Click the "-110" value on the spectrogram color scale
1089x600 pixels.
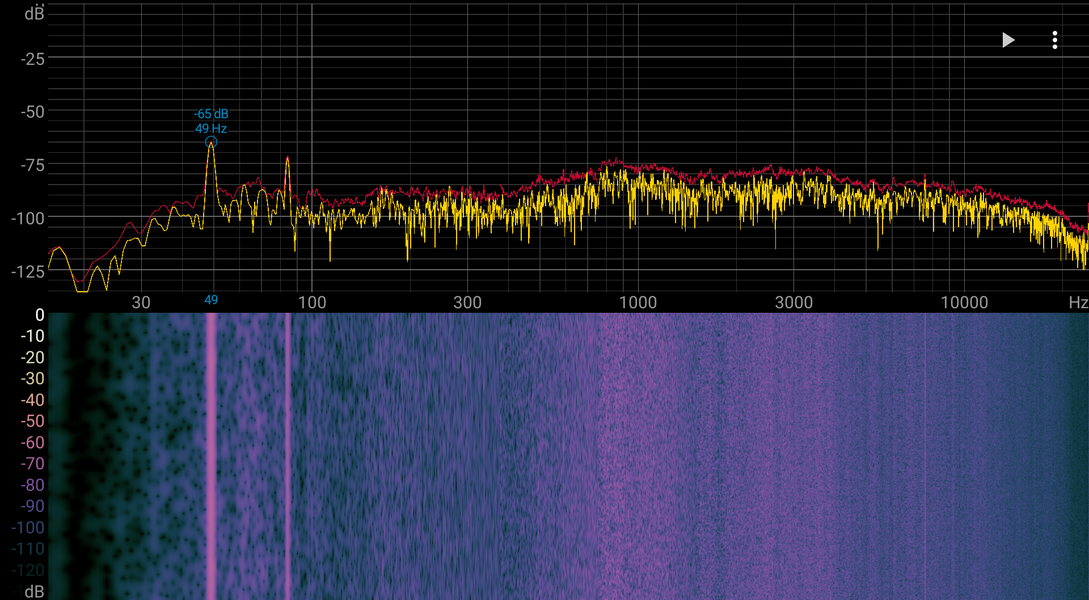[28, 549]
